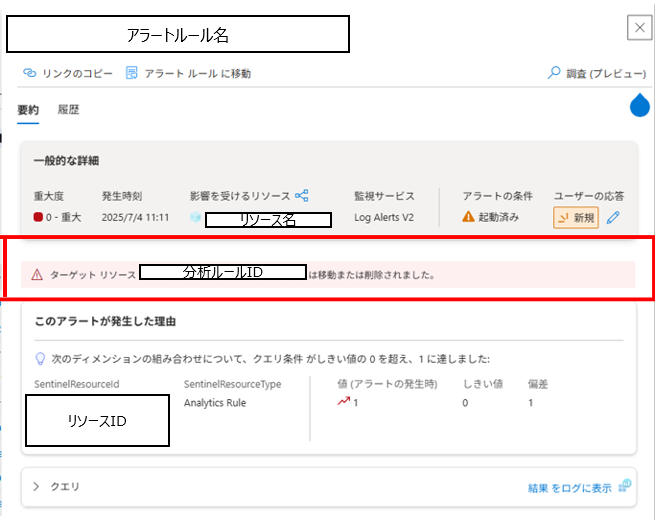Click the red trend arrow icon
The height and width of the screenshot is (520, 656).
click(x=343, y=402)
